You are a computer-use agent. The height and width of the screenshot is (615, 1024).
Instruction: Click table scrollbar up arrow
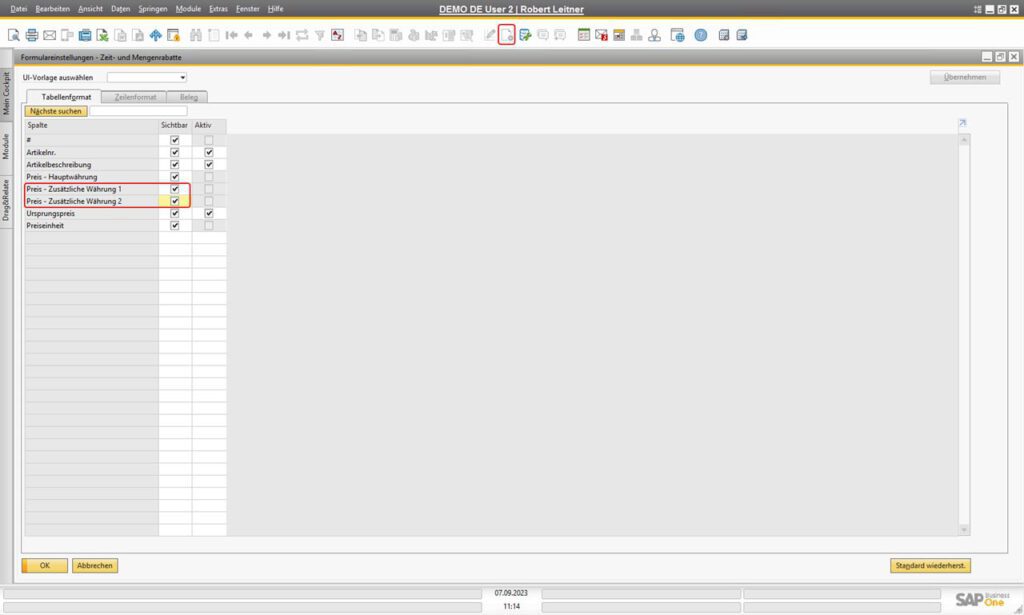tap(964, 140)
